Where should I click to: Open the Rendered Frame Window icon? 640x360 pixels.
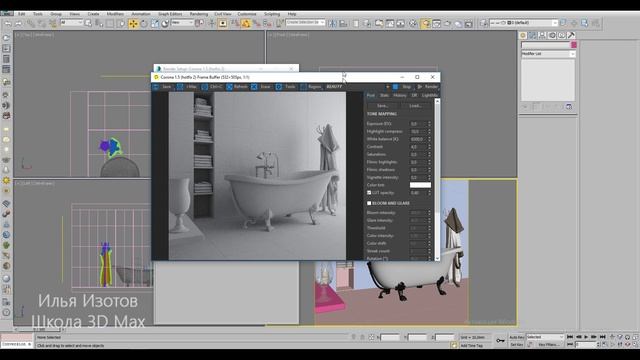pos(437,23)
